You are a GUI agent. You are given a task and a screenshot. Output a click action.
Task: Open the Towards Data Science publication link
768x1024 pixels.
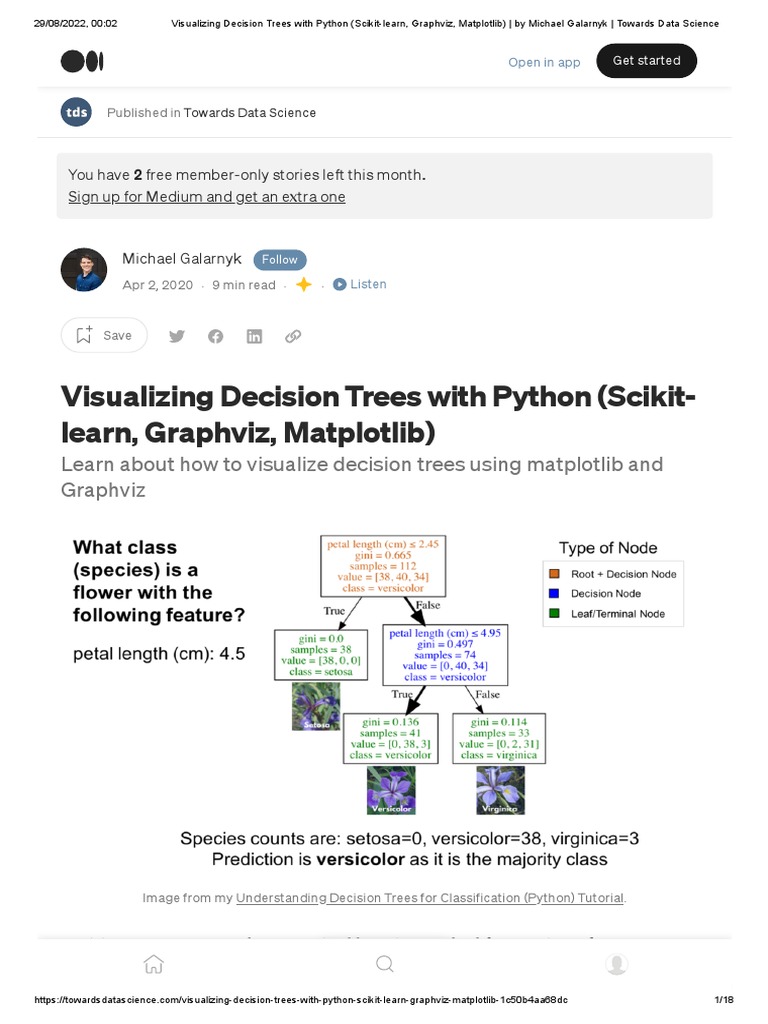(249, 113)
